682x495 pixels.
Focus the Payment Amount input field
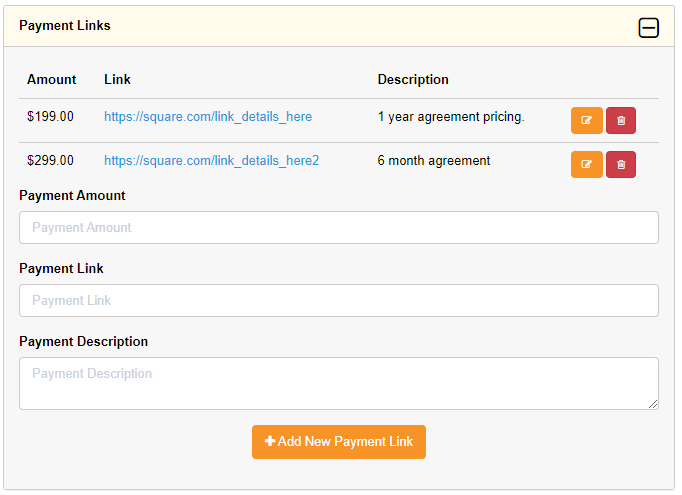[x=338, y=228]
